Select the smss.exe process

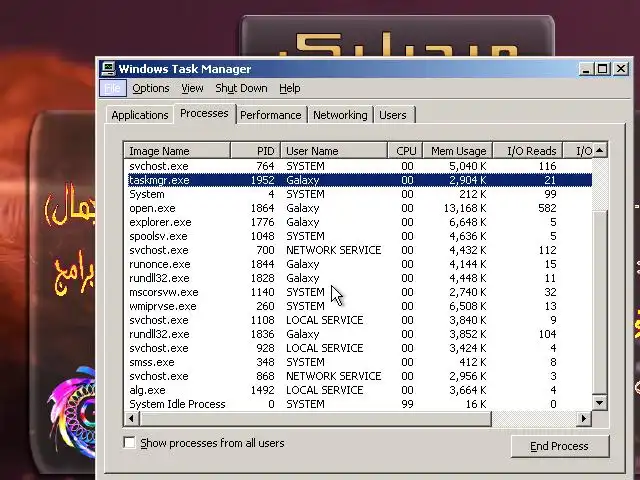coord(360,362)
